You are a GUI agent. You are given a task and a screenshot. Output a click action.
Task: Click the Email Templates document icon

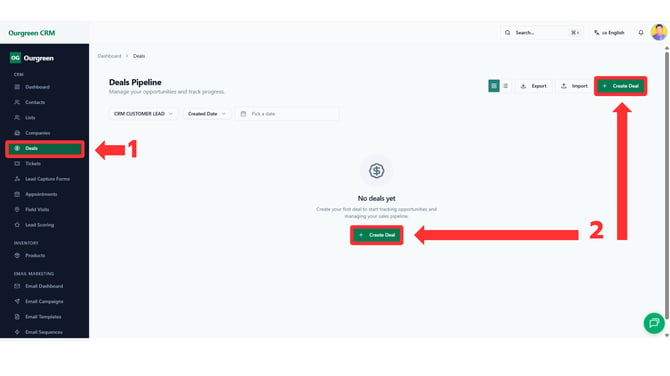17,317
